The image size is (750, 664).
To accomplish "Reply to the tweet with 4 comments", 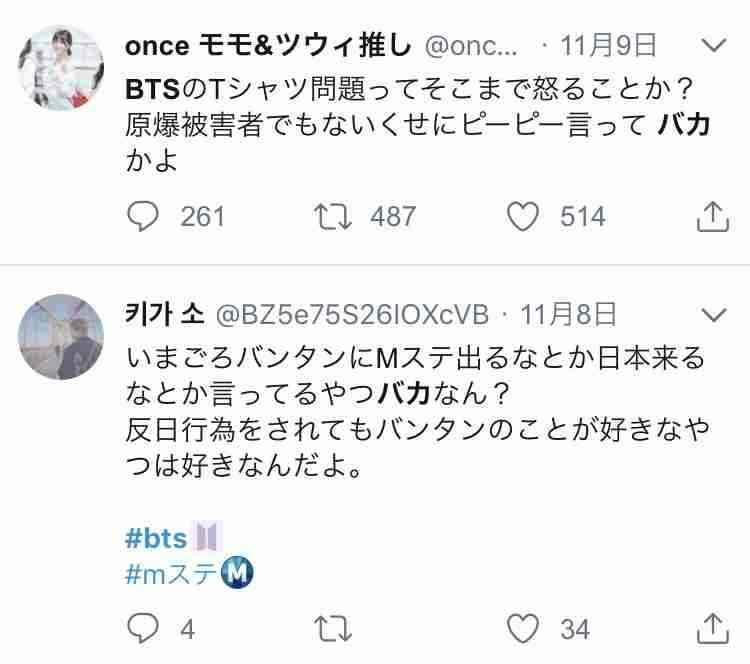I will tap(143, 628).
